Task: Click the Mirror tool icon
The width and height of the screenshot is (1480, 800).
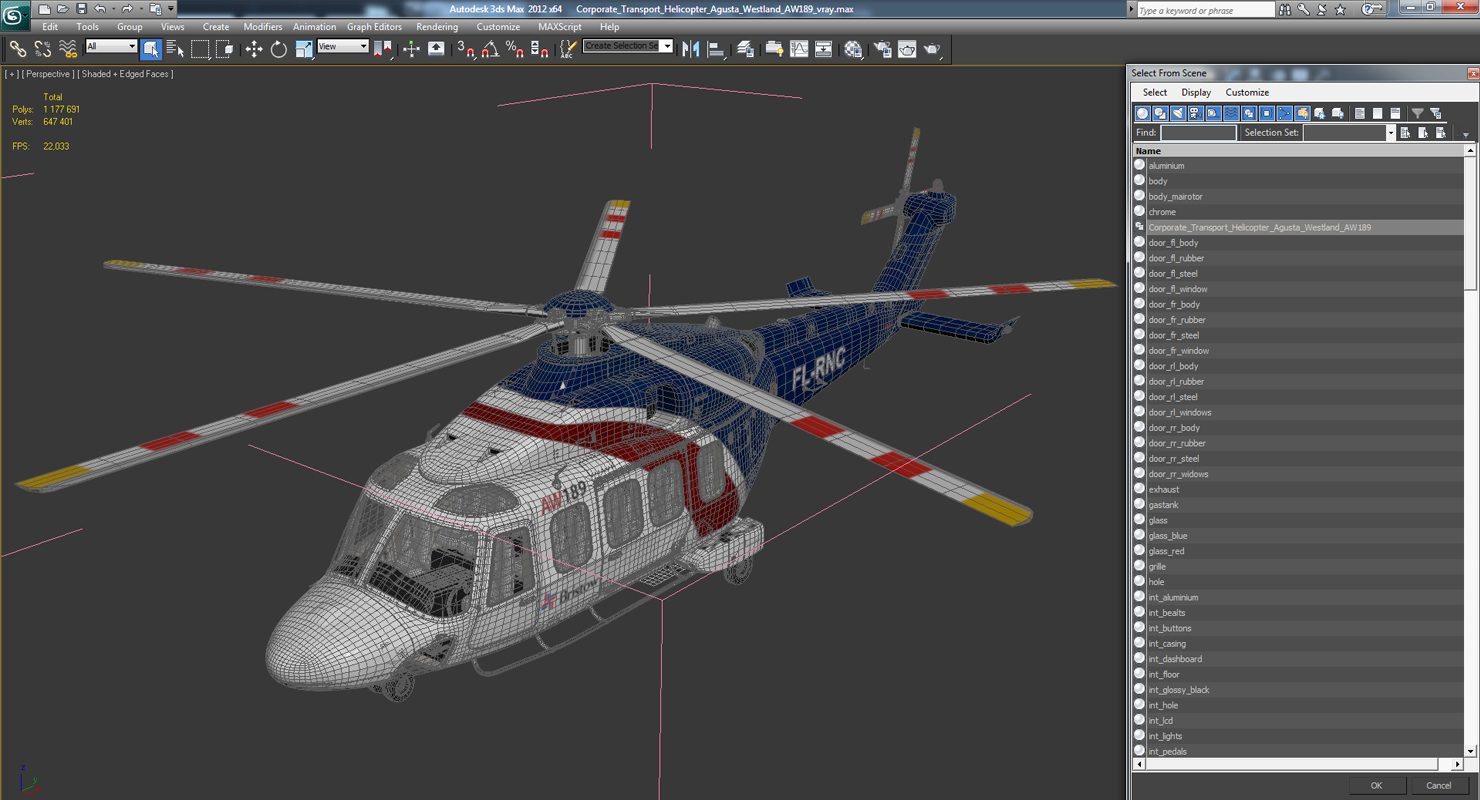Action: point(691,48)
